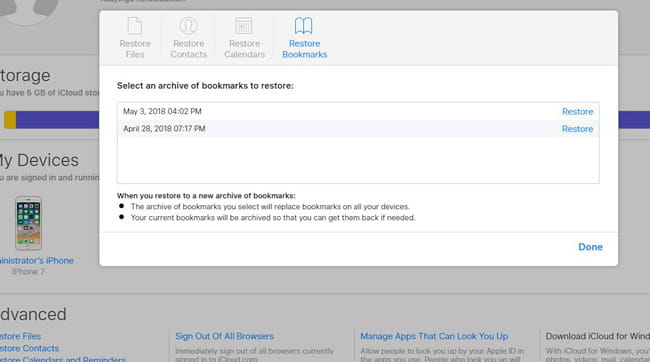Click the Restore Files page icon
The width and height of the screenshot is (650, 362).
coord(135,26)
